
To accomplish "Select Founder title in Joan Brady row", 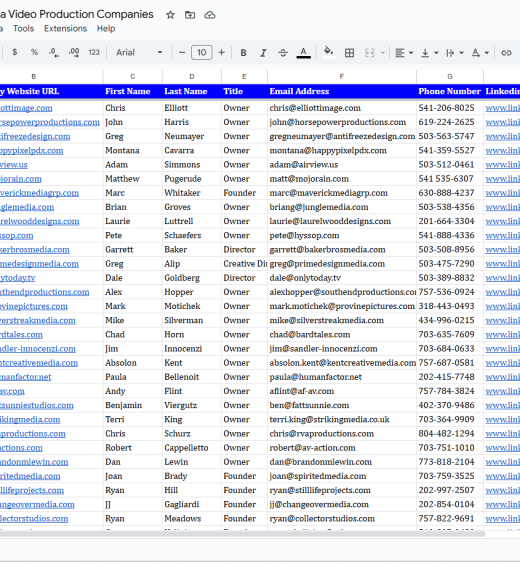I will tap(244, 476).
